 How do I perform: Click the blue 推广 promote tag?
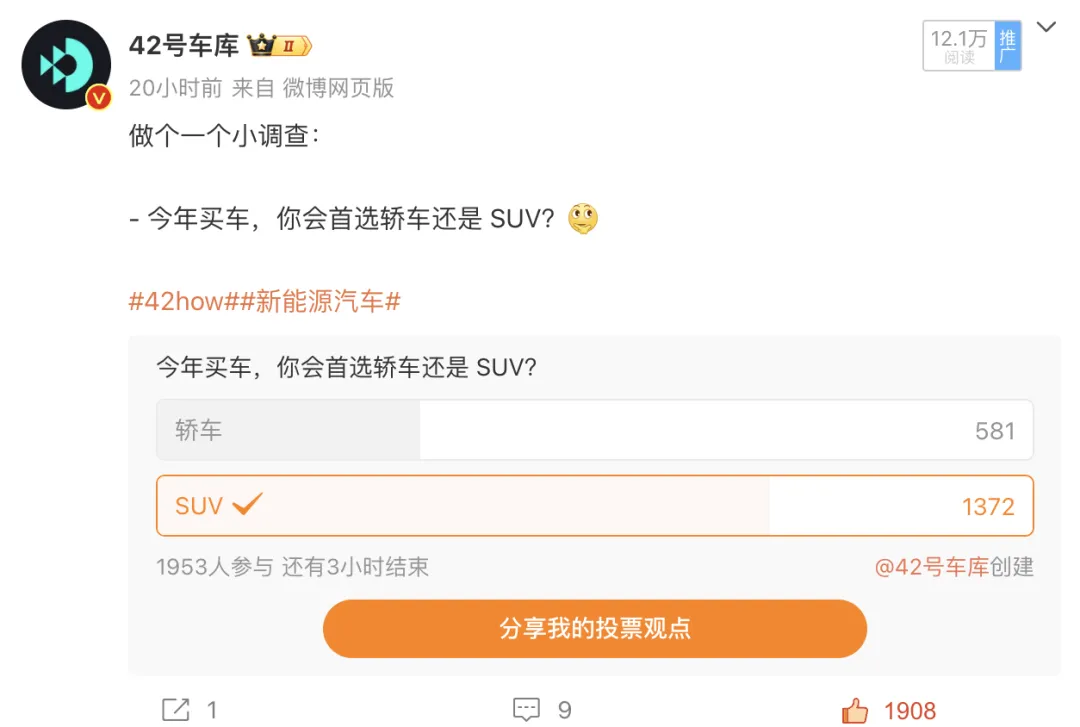pos(1008,46)
